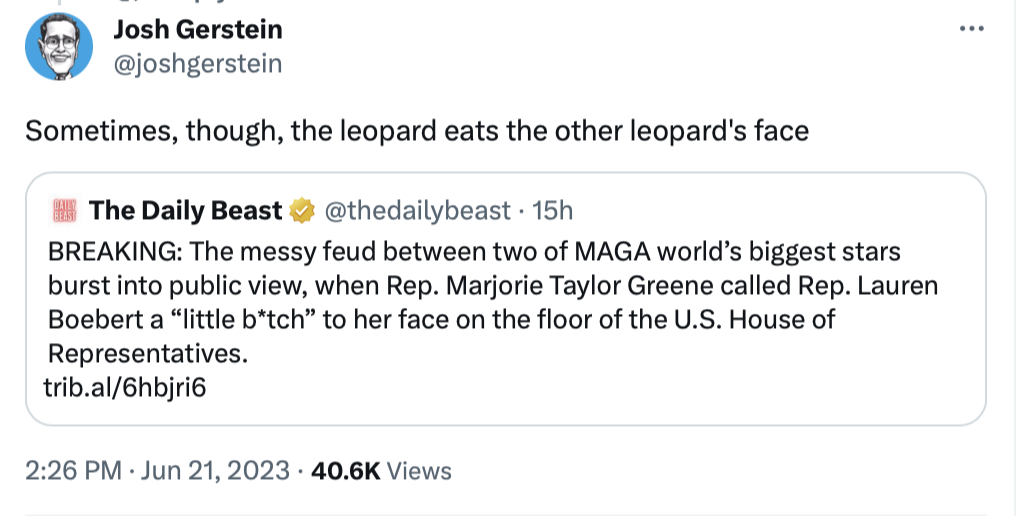The height and width of the screenshot is (516, 1028).
Task: Open the three-dot More options menu
Action: [971, 29]
